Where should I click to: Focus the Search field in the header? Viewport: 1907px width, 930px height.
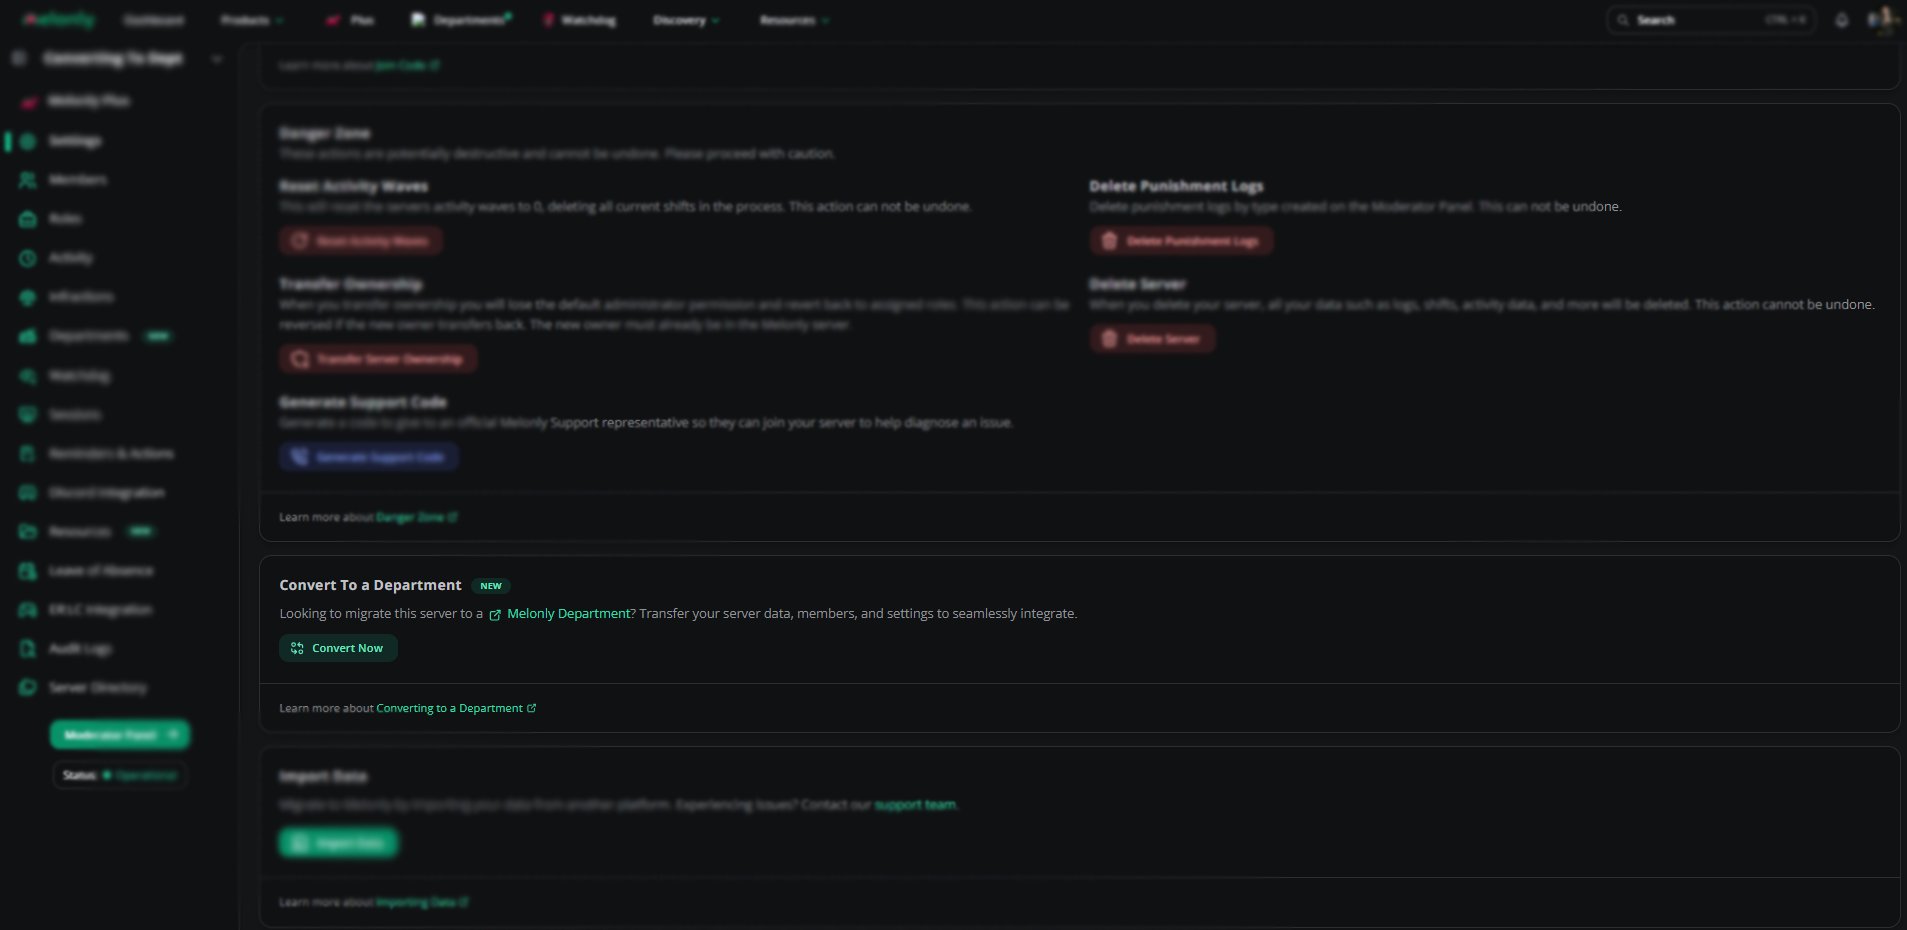click(x=1710, y=20)
